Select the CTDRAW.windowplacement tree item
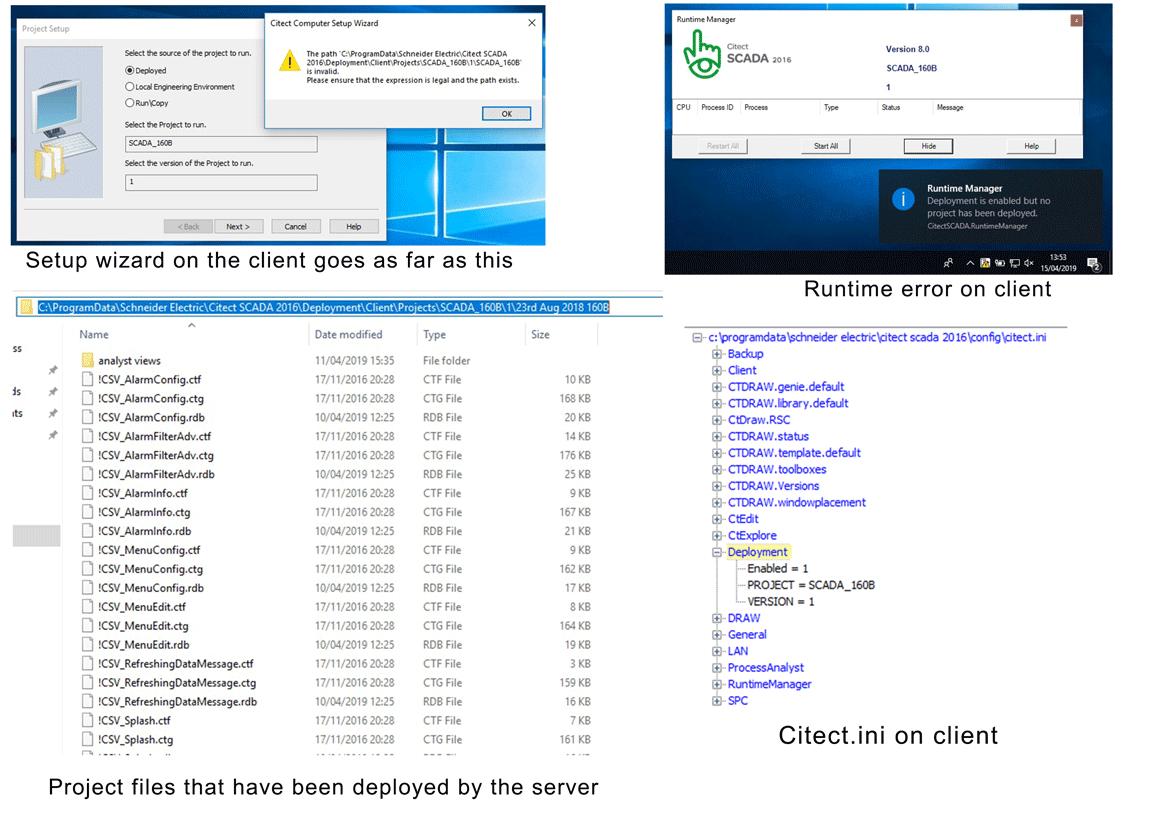Image resolution: width=1158 pixels, height=819 pixels. tap(797, 502)
